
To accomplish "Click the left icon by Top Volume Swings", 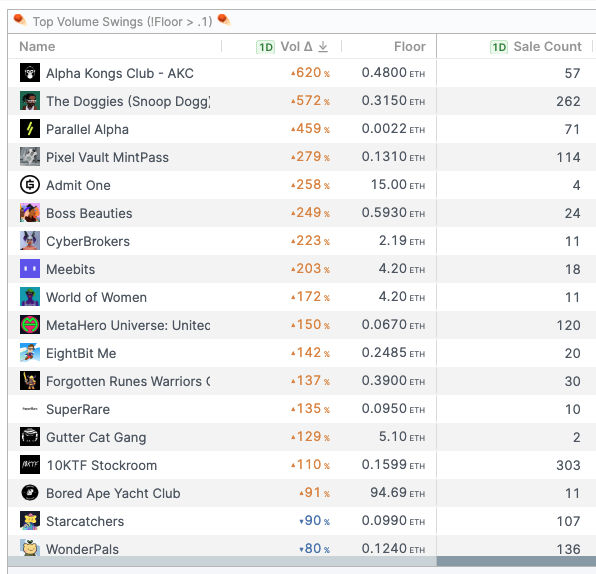I will (x=20, y=20).
